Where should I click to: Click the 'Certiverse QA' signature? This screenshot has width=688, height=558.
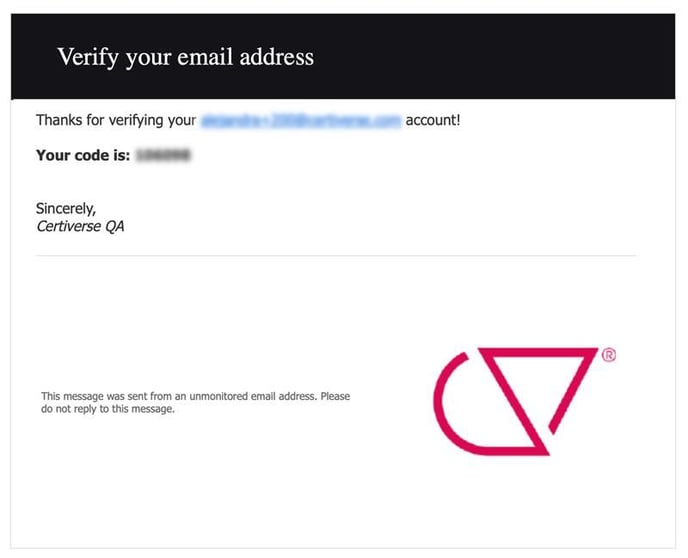point(80,226)
